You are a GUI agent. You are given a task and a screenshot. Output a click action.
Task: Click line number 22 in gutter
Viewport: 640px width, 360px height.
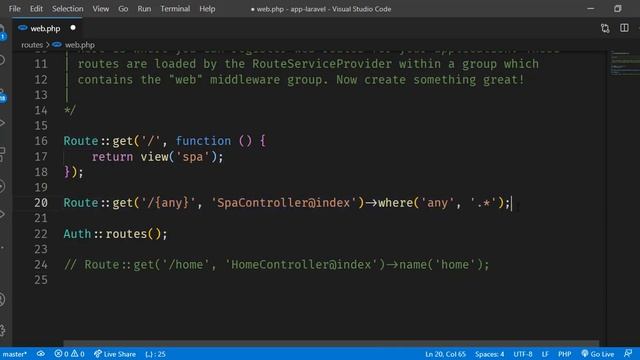click(x=41, y=234)
